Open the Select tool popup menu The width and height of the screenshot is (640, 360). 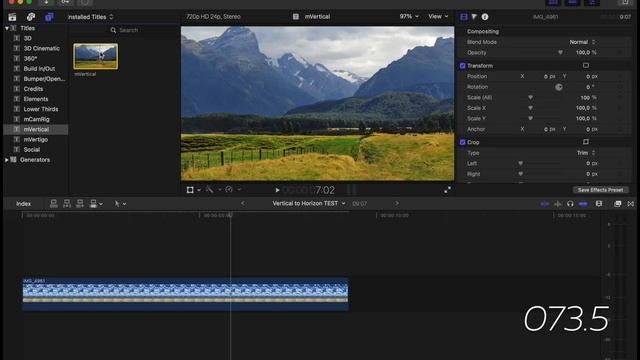click(120, 203)
